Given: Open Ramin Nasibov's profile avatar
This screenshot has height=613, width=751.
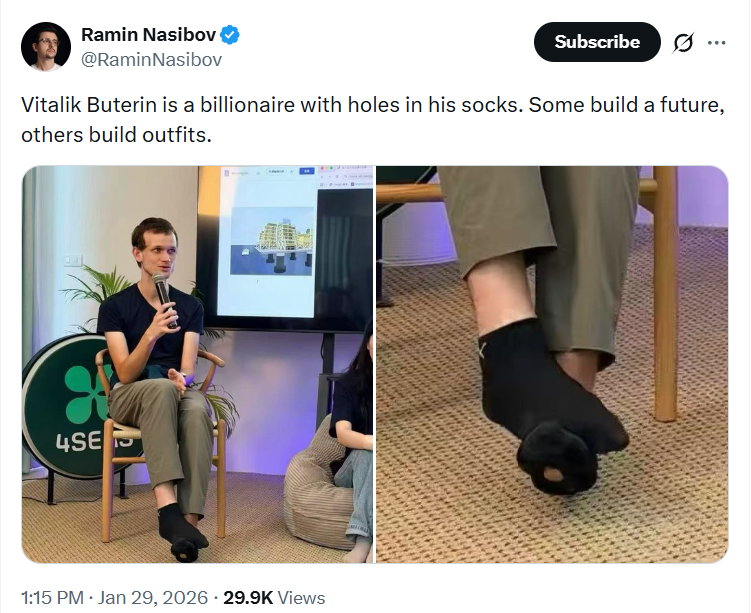Looking at the screenshot, I should [x=46, y=46].
